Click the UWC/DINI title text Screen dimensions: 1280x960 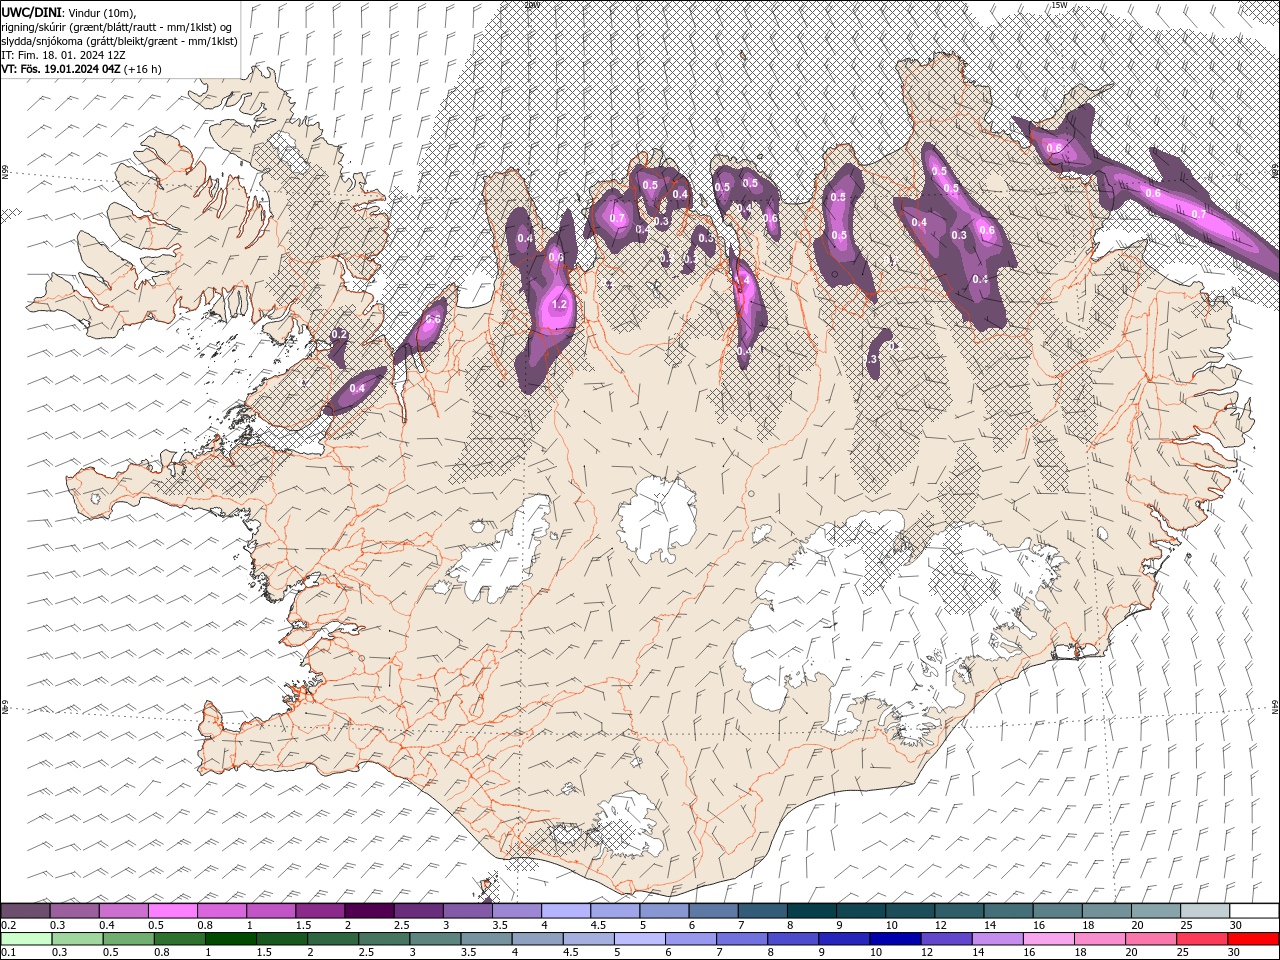point(31,12)
